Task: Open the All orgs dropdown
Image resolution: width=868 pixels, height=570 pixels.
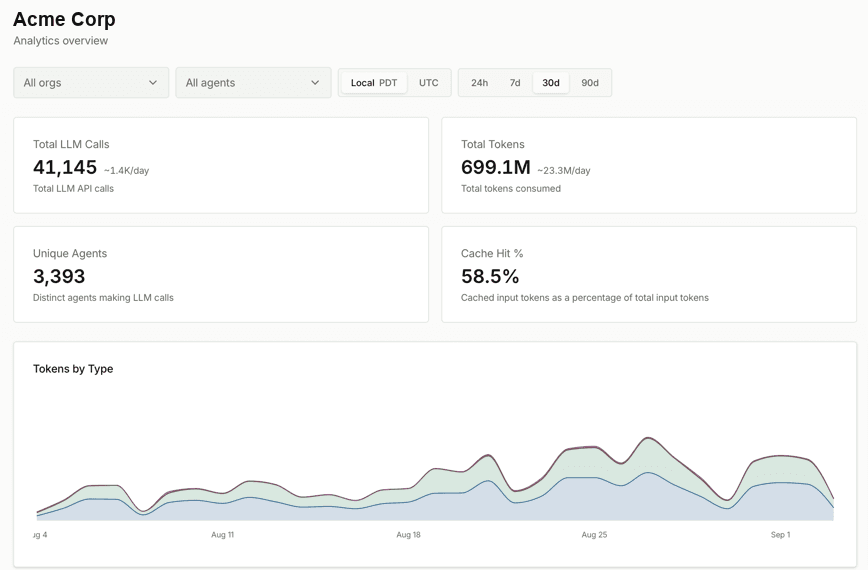Action: tap(91, 82)
